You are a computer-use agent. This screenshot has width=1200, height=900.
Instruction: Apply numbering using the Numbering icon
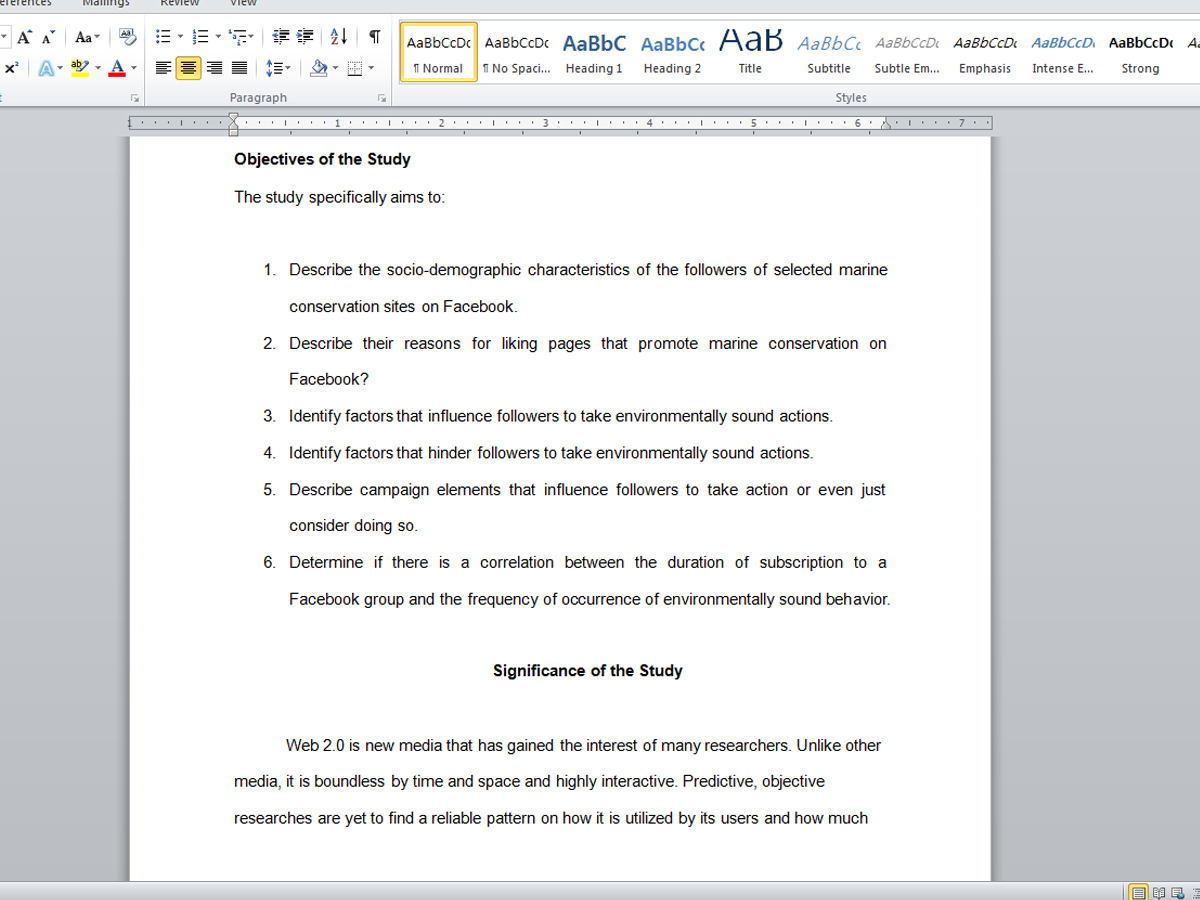coord(201,37)
